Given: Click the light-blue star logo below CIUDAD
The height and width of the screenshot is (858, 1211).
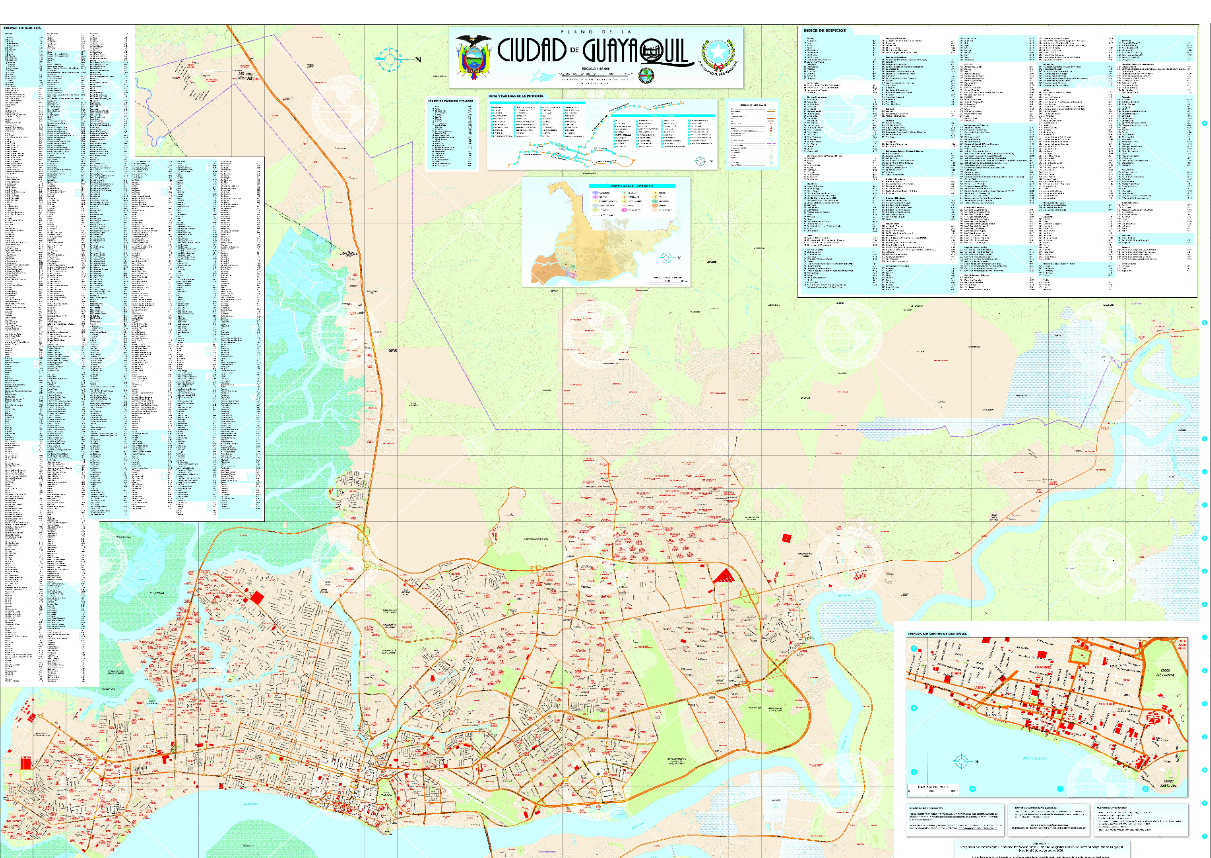Looking at the screenshot, I should click(542, 78).
